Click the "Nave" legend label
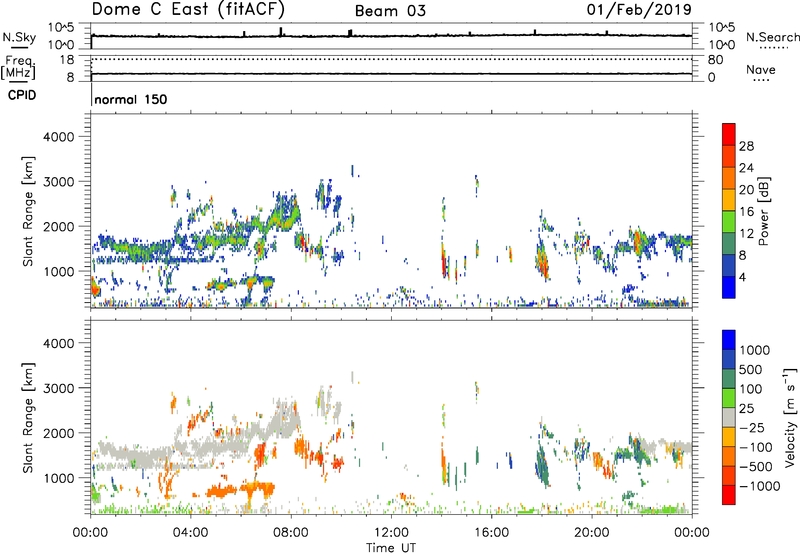The width and height of the screenshot is (800, 554). coord(761,70)
